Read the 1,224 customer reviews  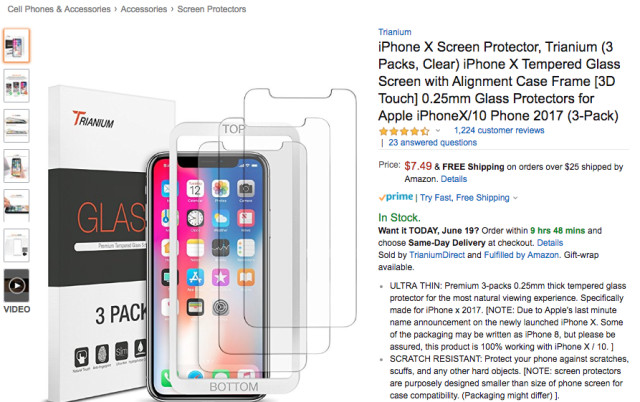499,130
